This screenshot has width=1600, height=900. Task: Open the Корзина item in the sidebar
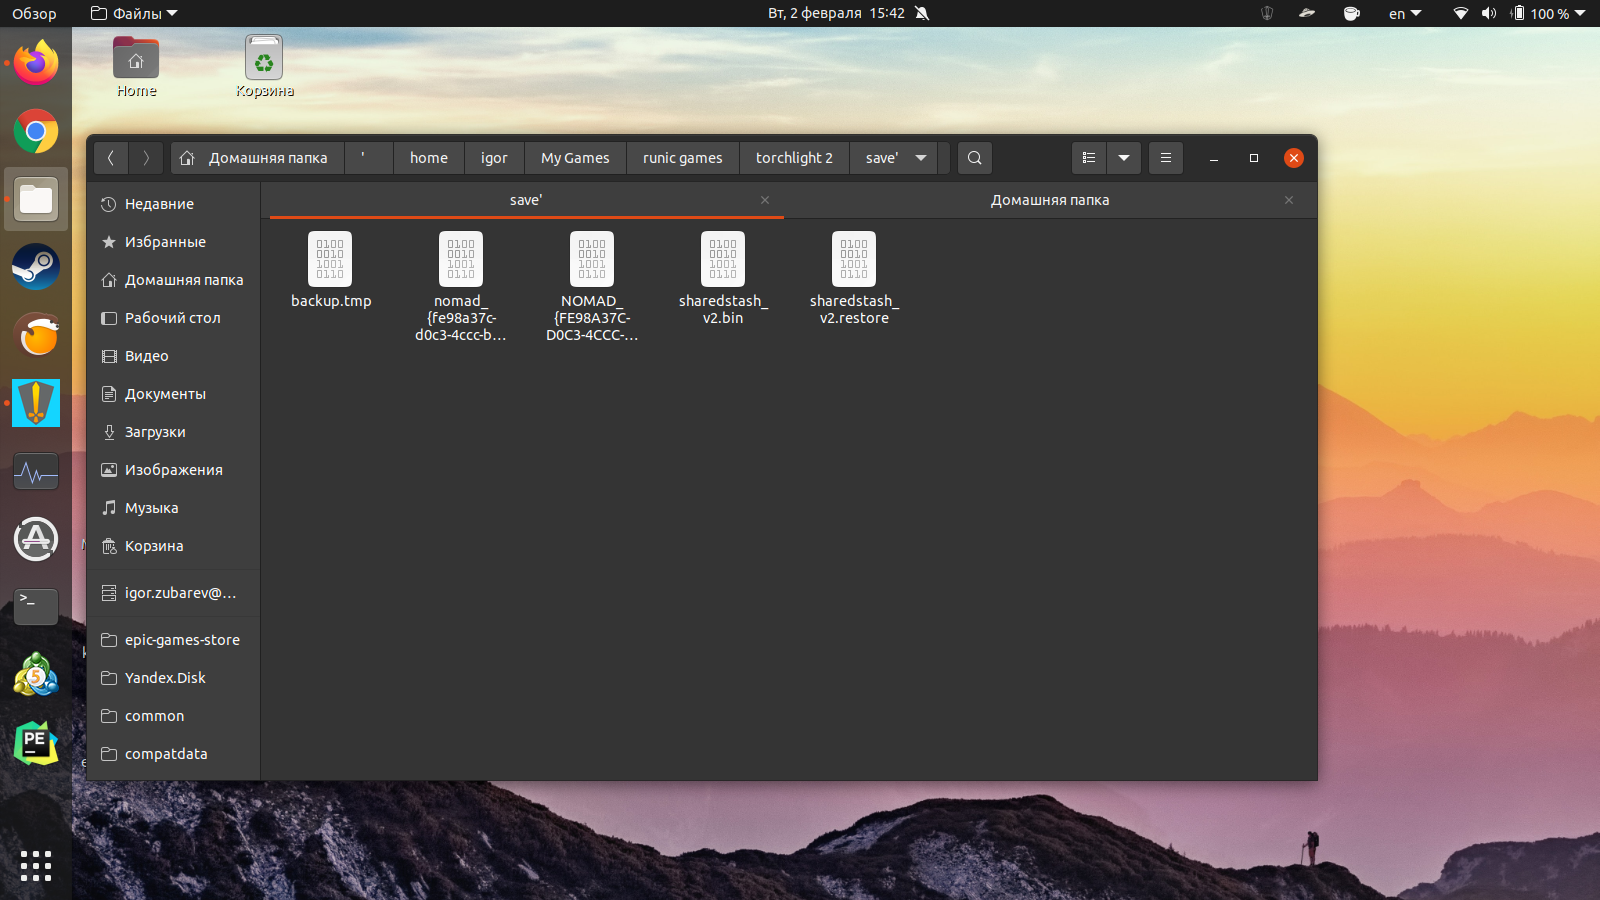pyautogui.click(x=153, y=545)
